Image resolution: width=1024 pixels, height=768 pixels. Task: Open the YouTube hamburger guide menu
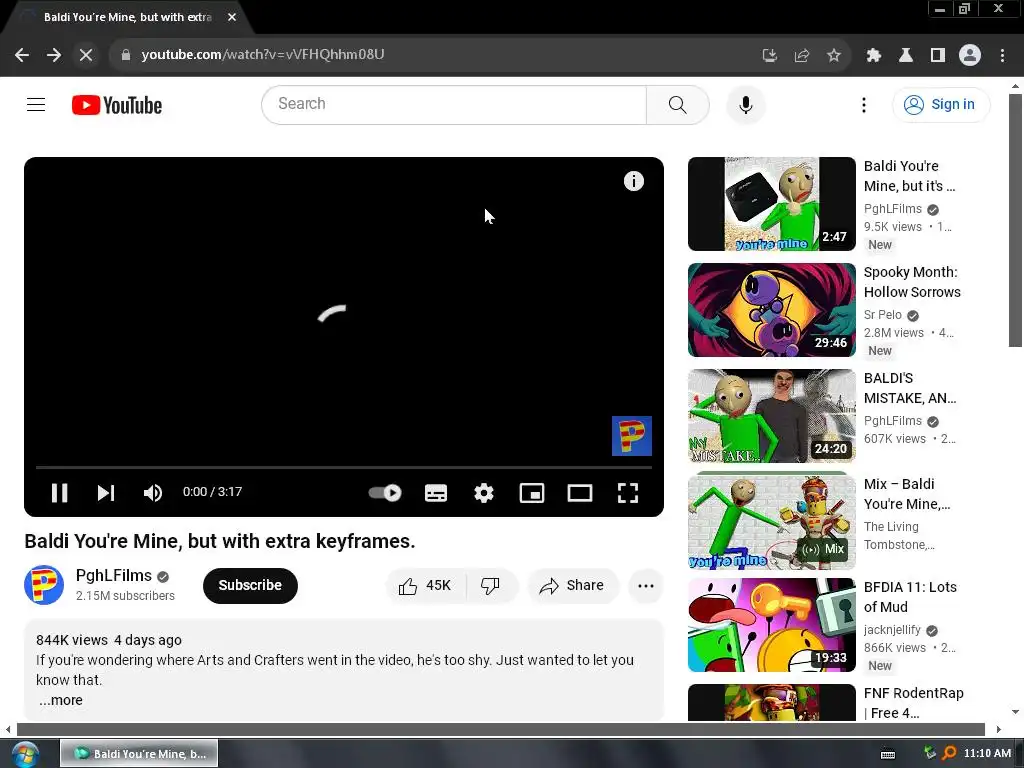coord(36,104)
